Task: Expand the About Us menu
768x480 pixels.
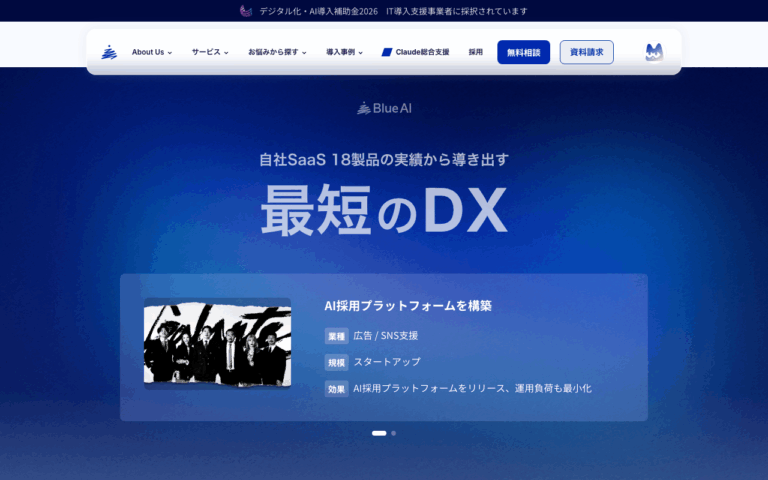Action: click(x=152, y=52)
